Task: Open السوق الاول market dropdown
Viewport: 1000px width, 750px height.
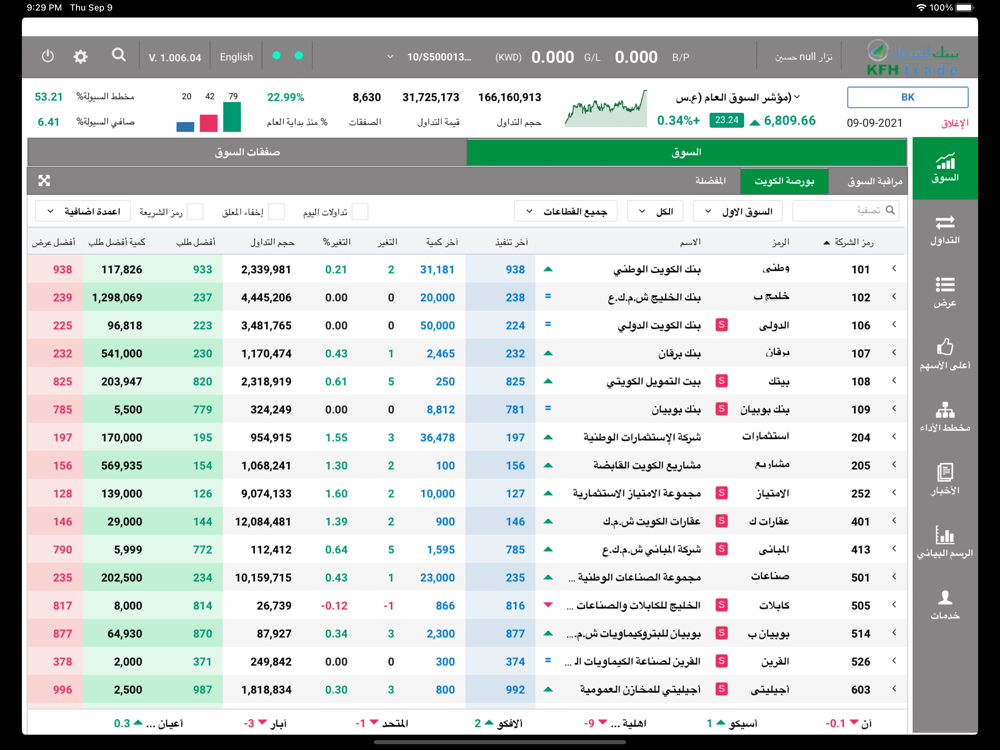Action: pos(739,211)
